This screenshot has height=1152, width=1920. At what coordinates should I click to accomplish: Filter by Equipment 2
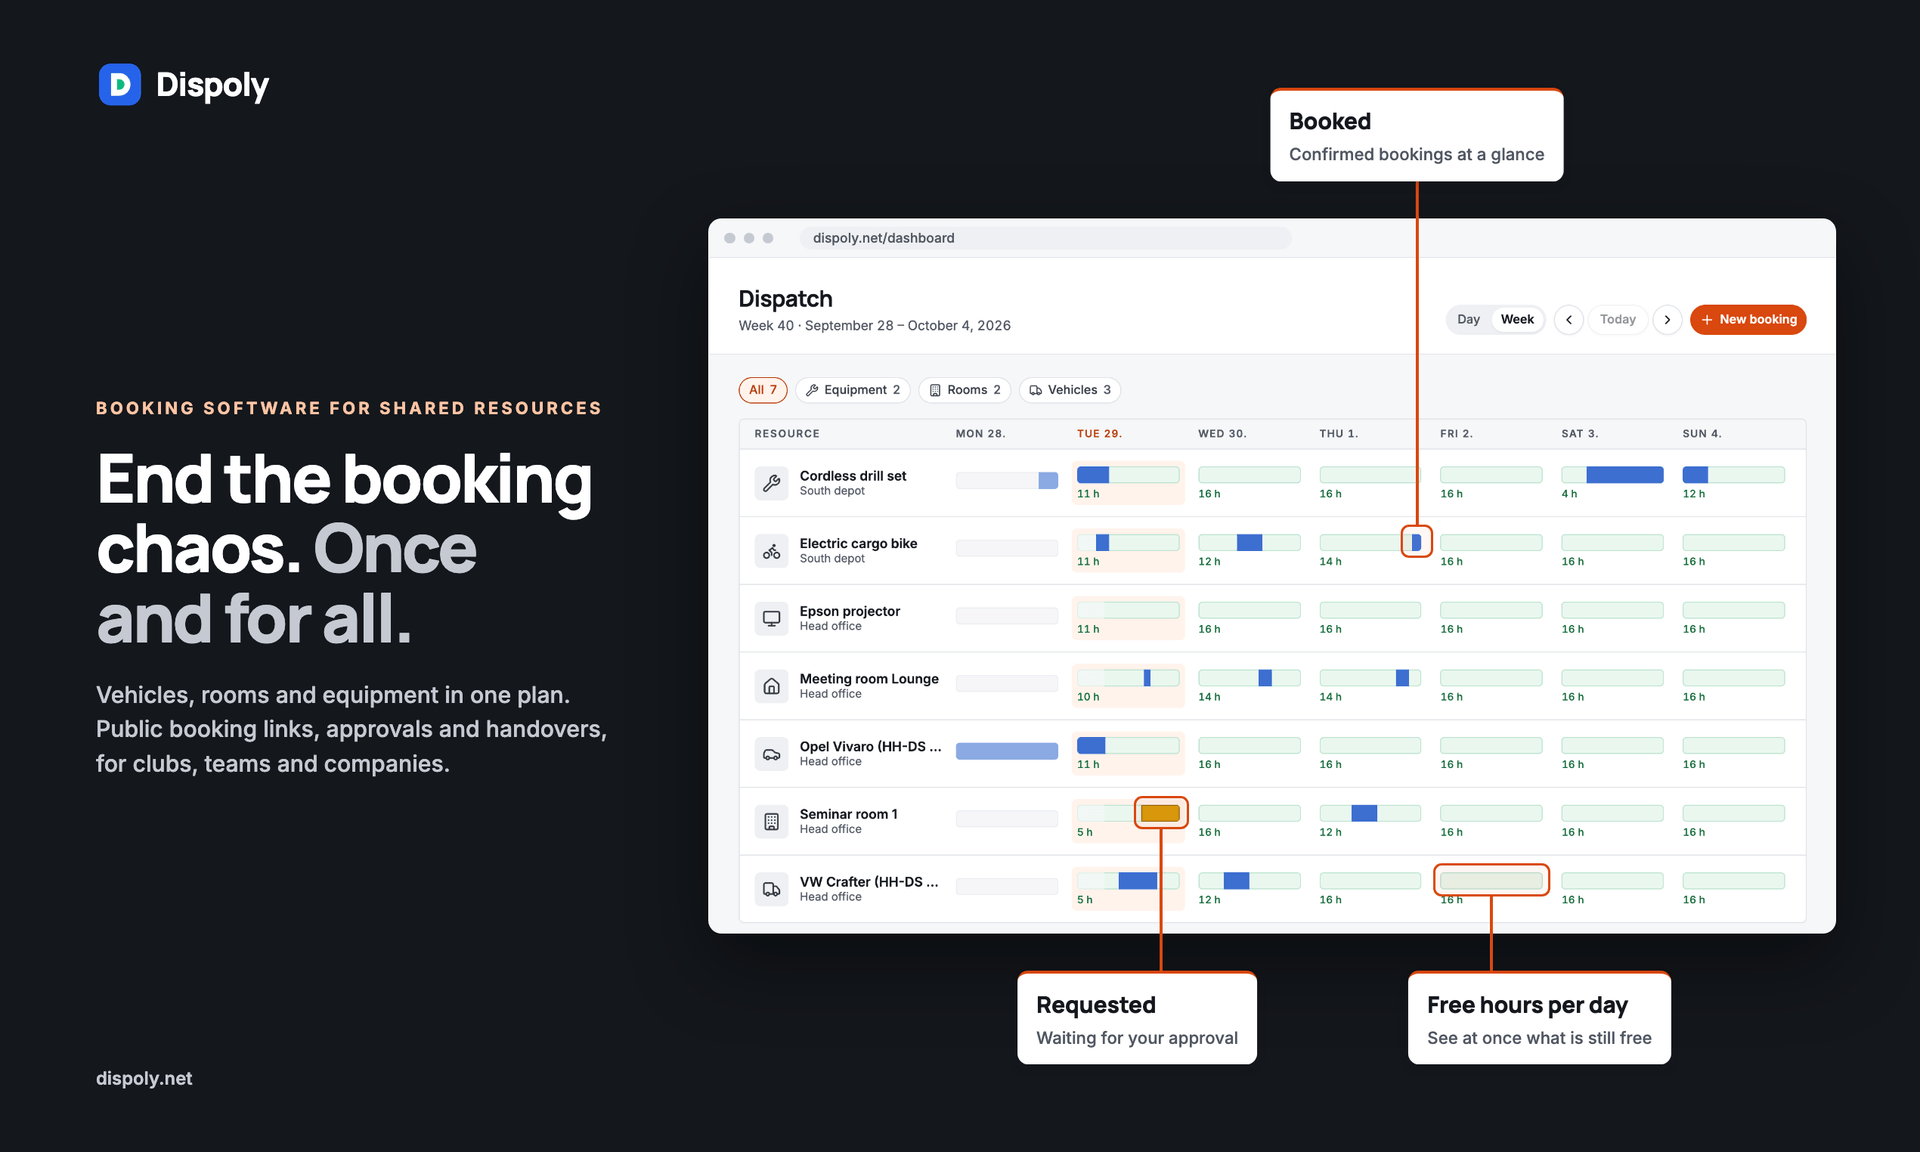[x=853, y=390]
